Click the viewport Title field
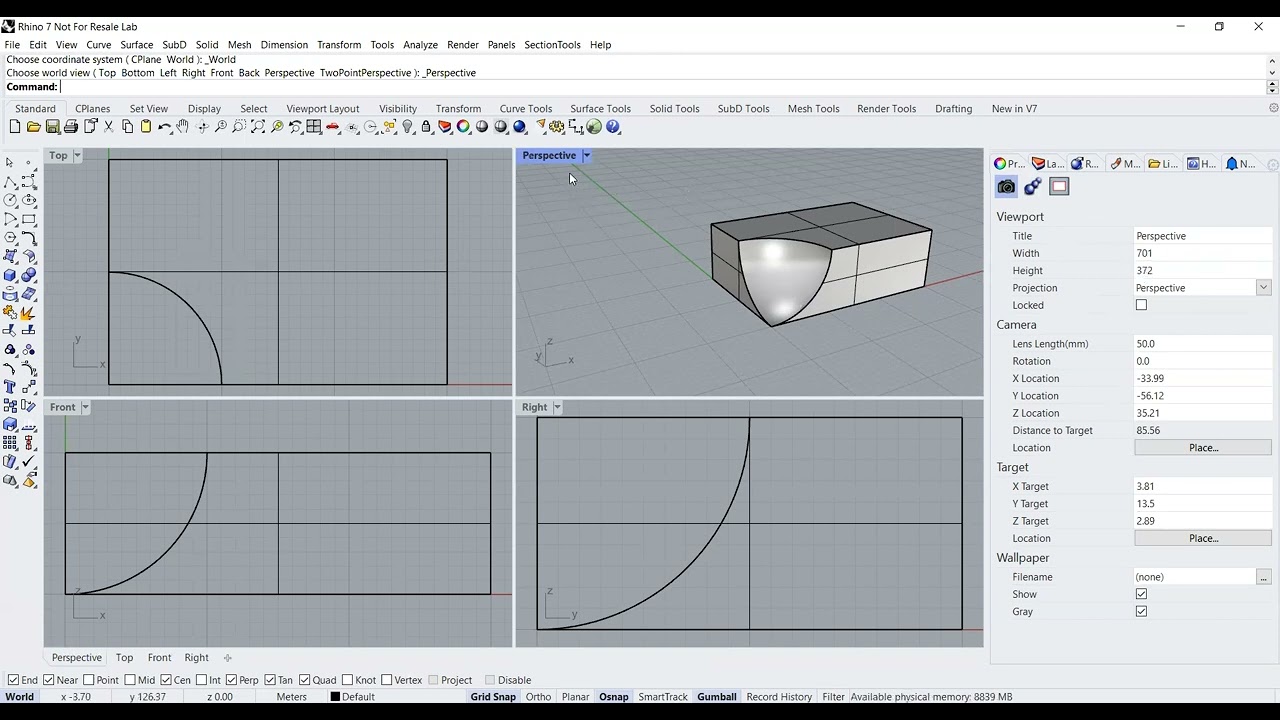Viewport: 1280px width, 720px height. pos(1203,236)
